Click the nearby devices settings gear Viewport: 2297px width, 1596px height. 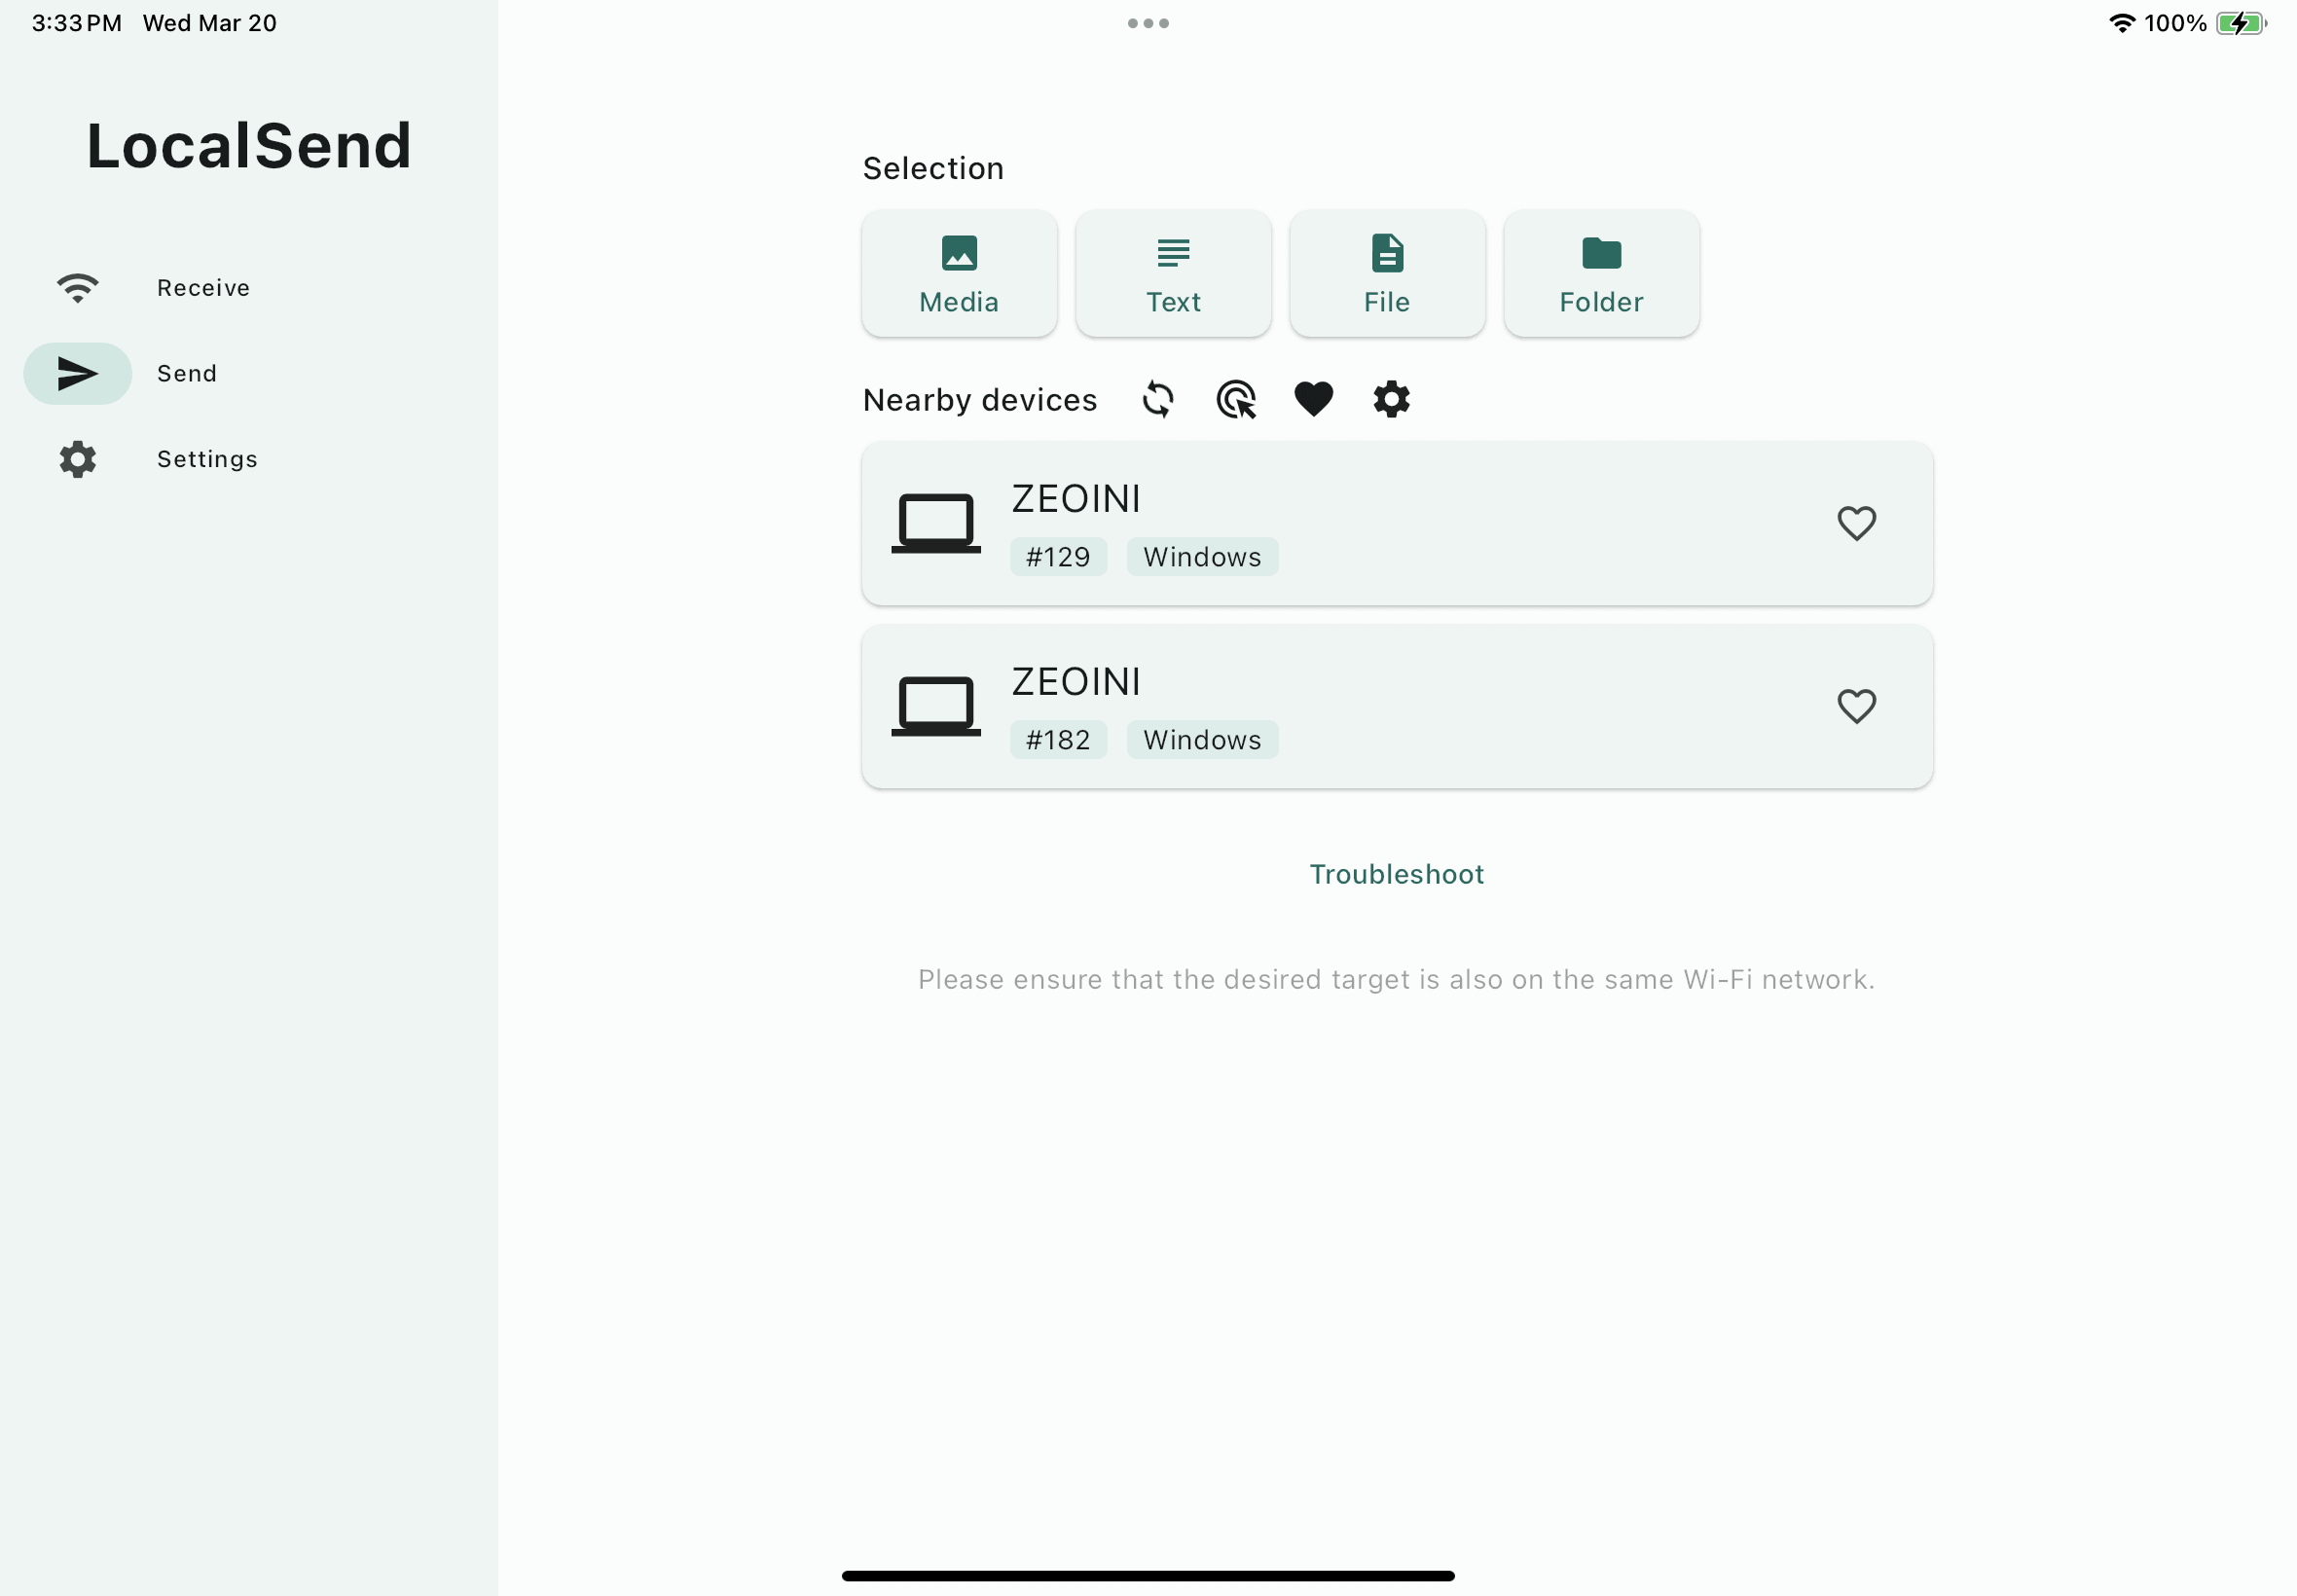coord(1389,399)
